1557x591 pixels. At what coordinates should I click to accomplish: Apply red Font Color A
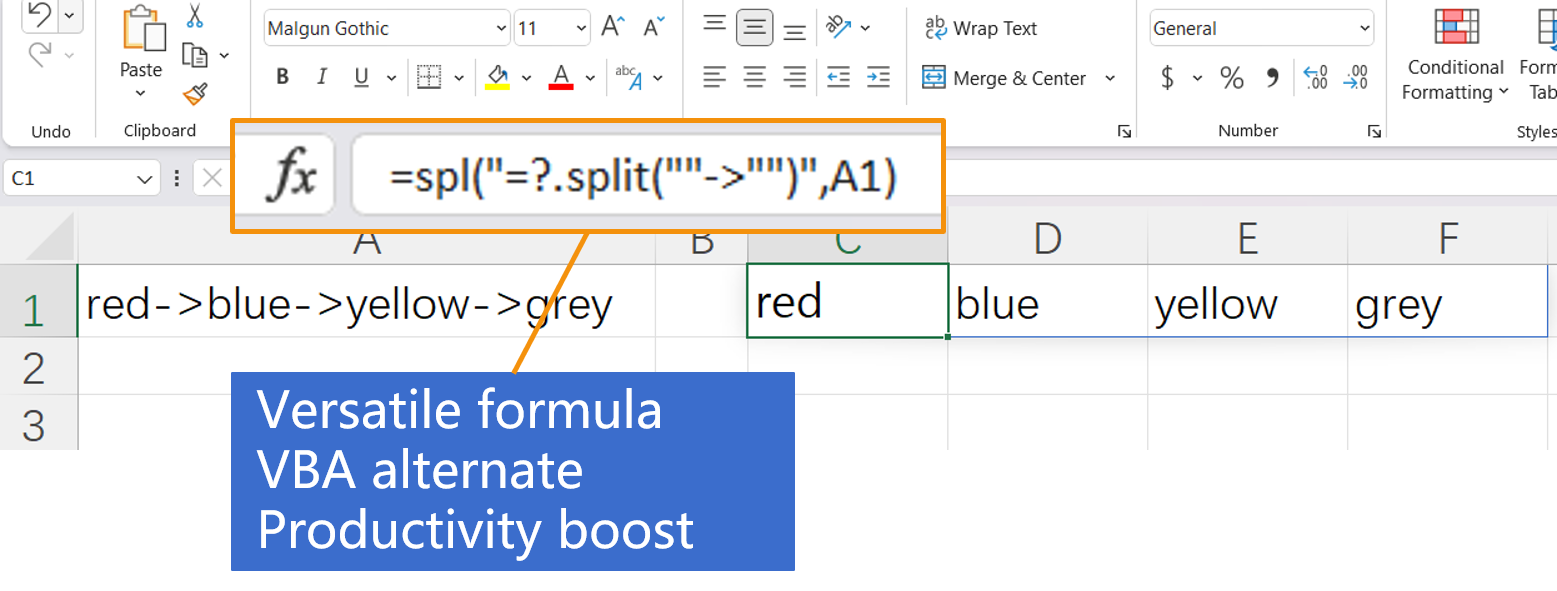point(561,77)
